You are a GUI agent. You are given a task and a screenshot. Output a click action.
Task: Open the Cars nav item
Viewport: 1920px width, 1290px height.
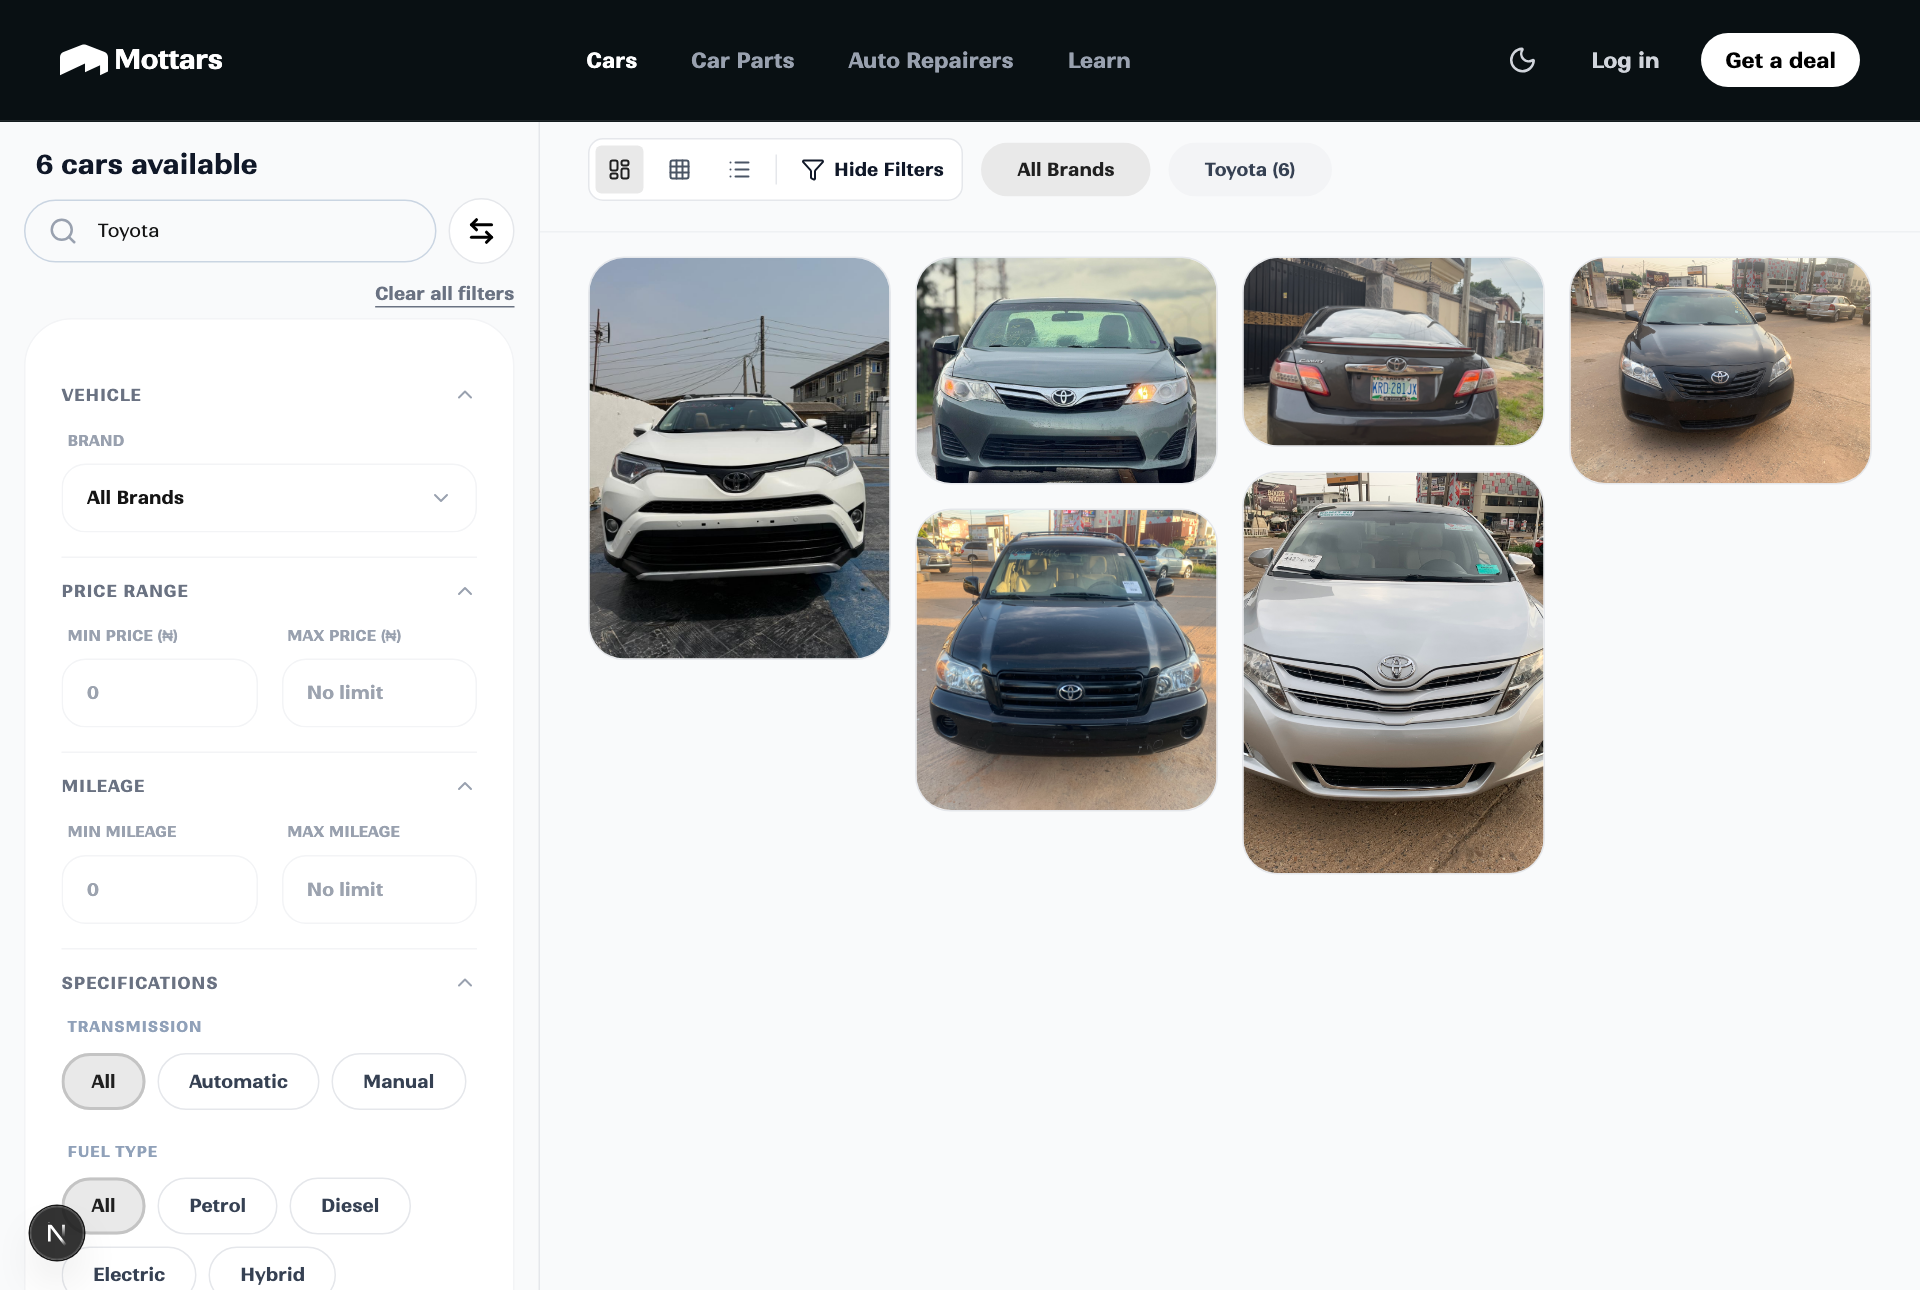(x=611, y=60)
